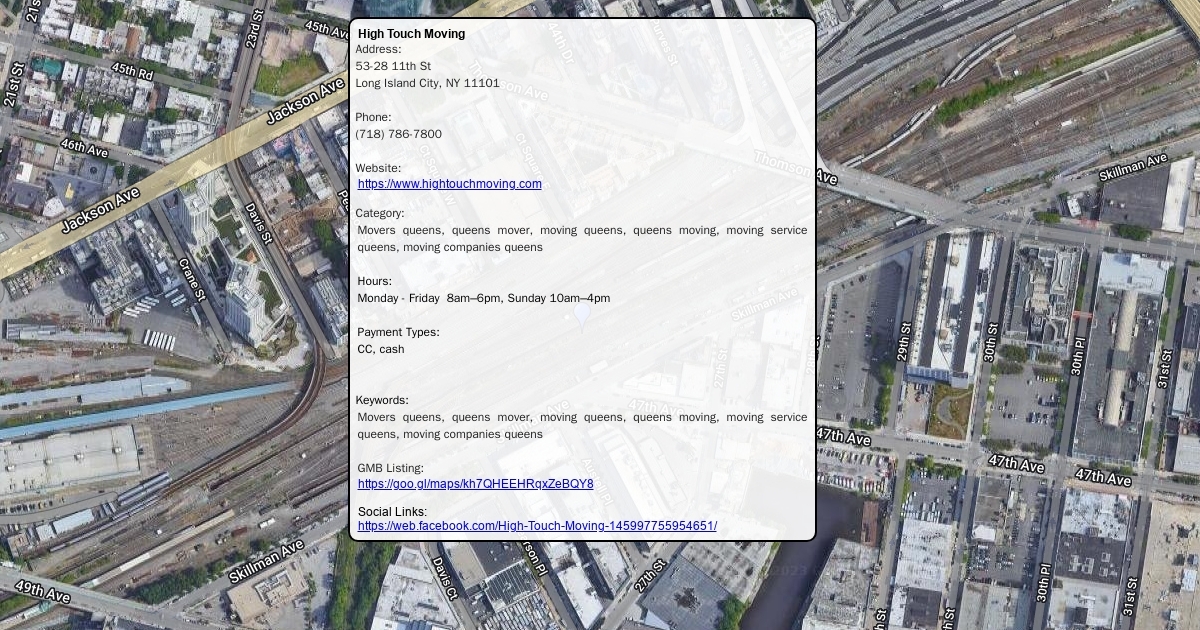Click the 49th Ave street label
Image resolution: width=1200 pixels, height=630 pixels.
click(42, 591)
